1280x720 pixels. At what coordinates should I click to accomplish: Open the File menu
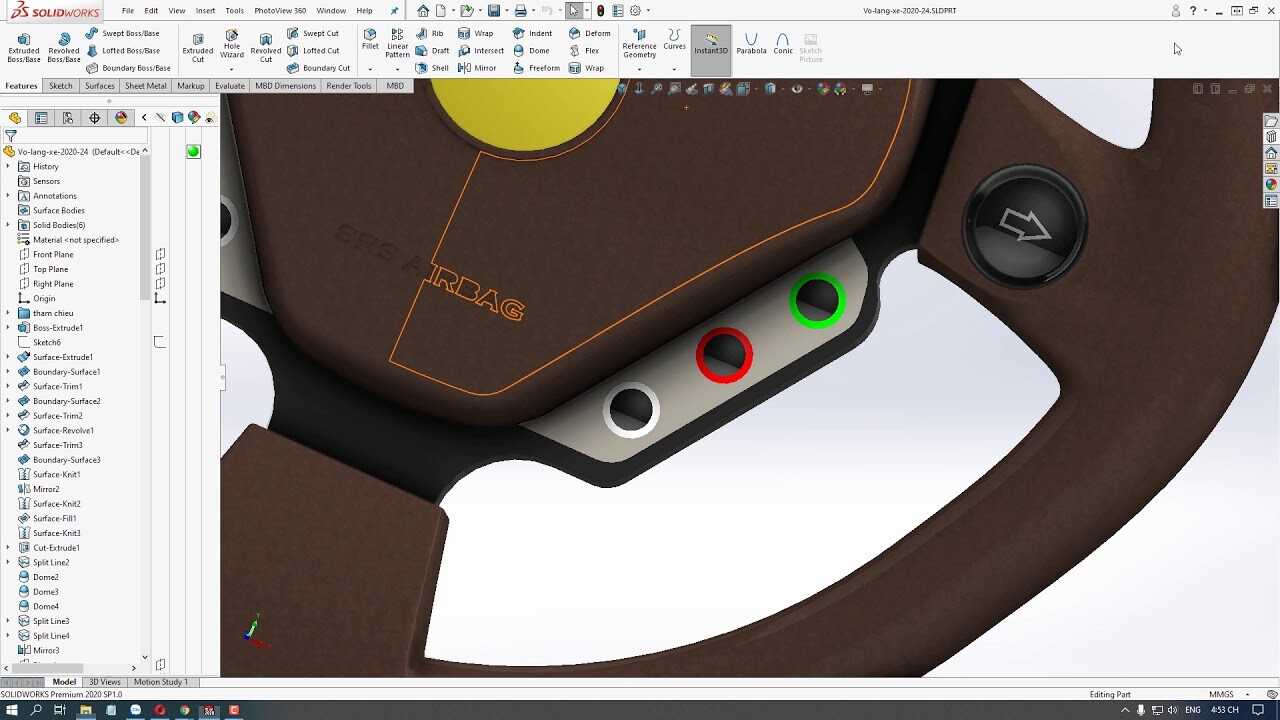point(128,11)
